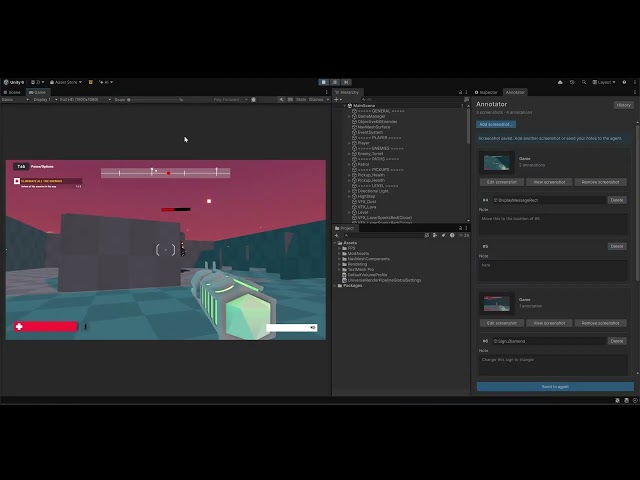This screenshot has width=640, height=480.
Task: Collapse the MainScene root node
Action: (345, 106)
